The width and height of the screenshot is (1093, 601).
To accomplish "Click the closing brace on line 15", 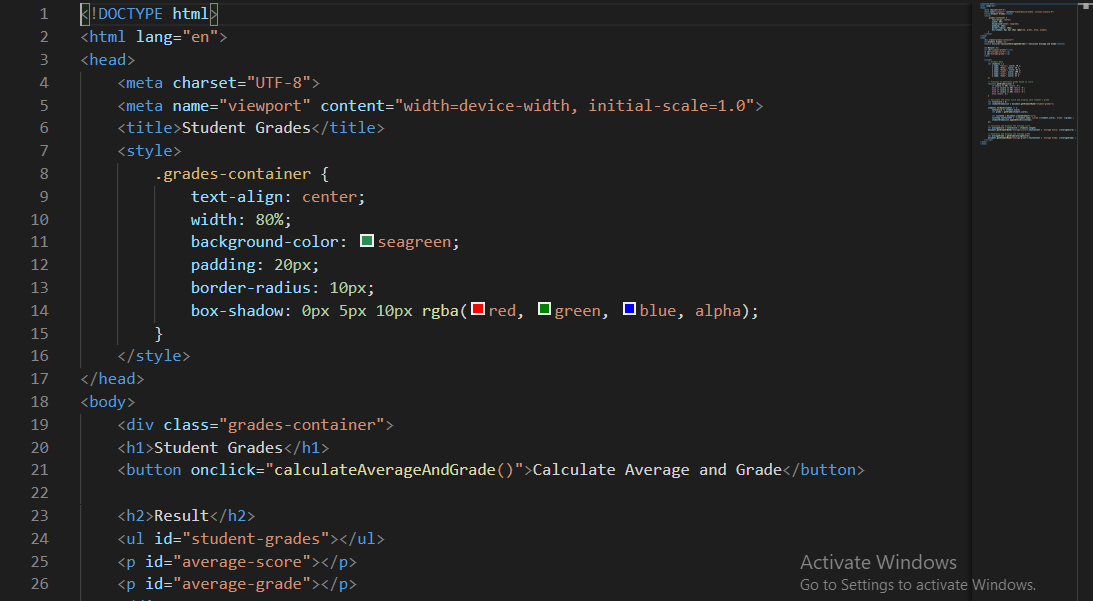I will pyautogui.click(x=159, y=334).
